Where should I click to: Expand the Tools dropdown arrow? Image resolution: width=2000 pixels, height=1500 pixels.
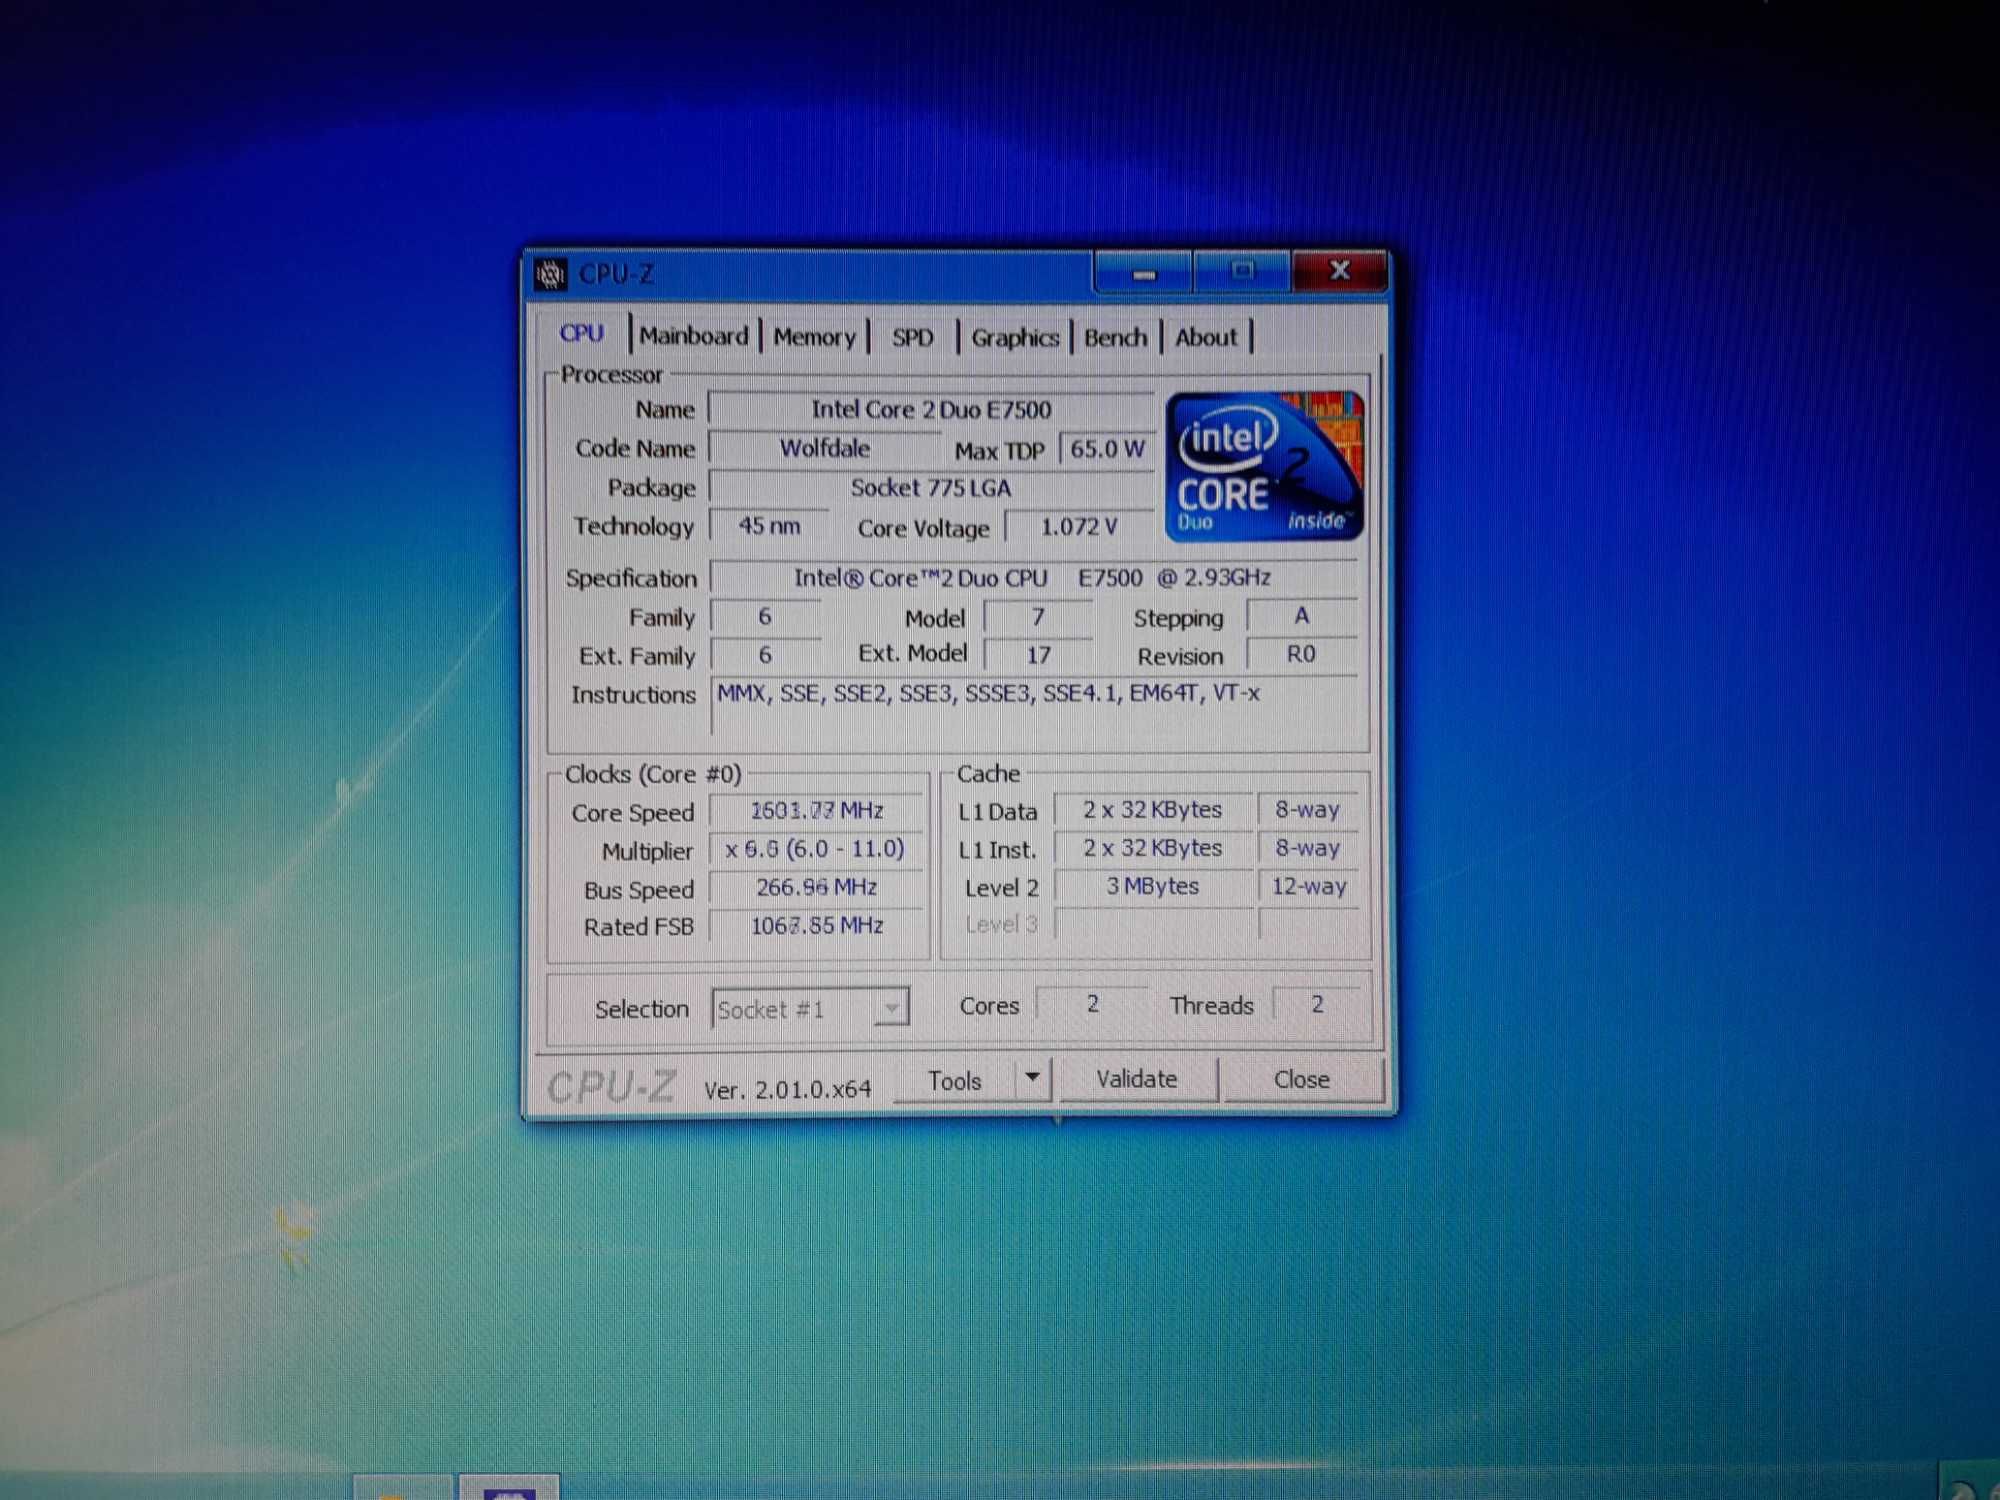click(x=1033, y=1079)
